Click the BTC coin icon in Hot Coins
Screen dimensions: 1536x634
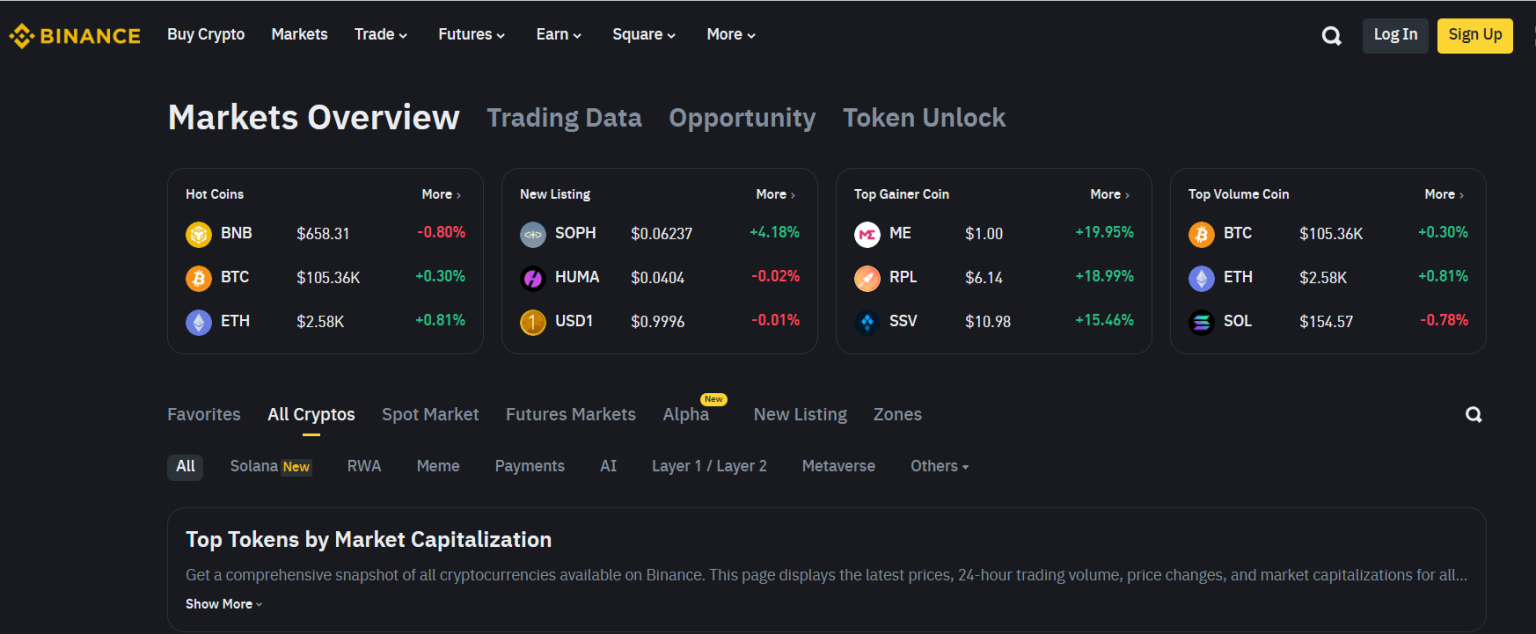click(198, 278)
